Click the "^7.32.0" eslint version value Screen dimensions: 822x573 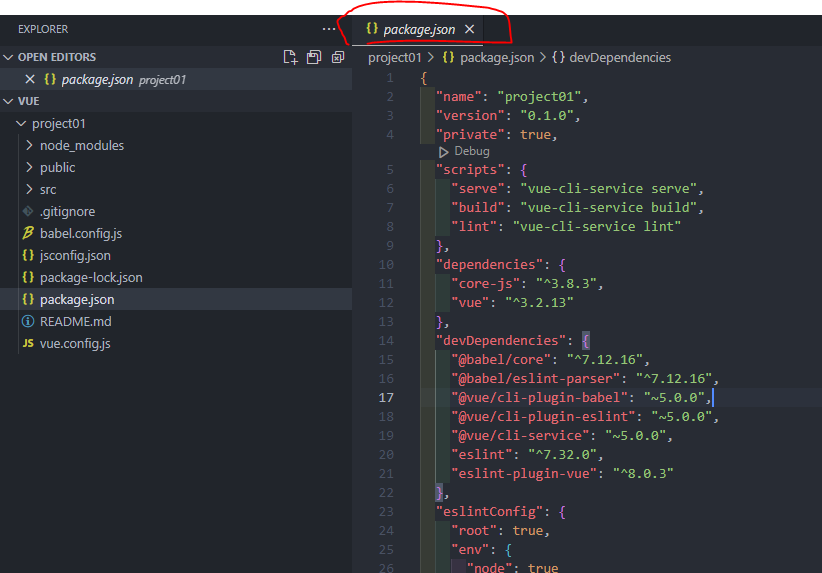(562, 455)
